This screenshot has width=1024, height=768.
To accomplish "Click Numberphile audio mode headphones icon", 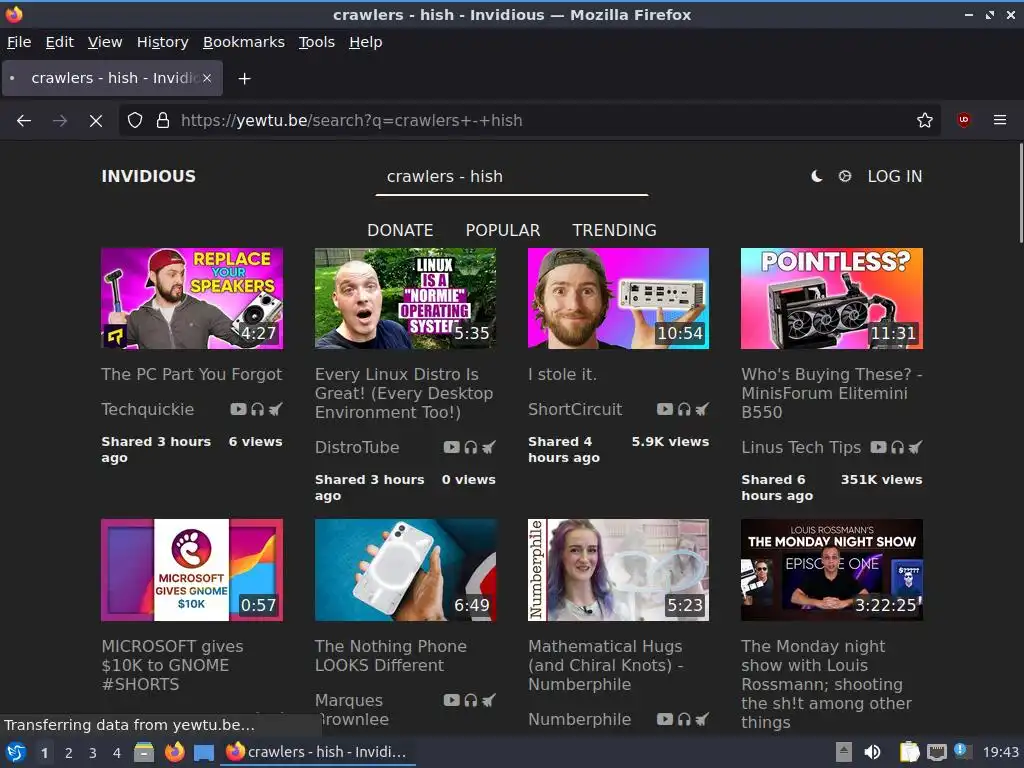I will [684, 718].
